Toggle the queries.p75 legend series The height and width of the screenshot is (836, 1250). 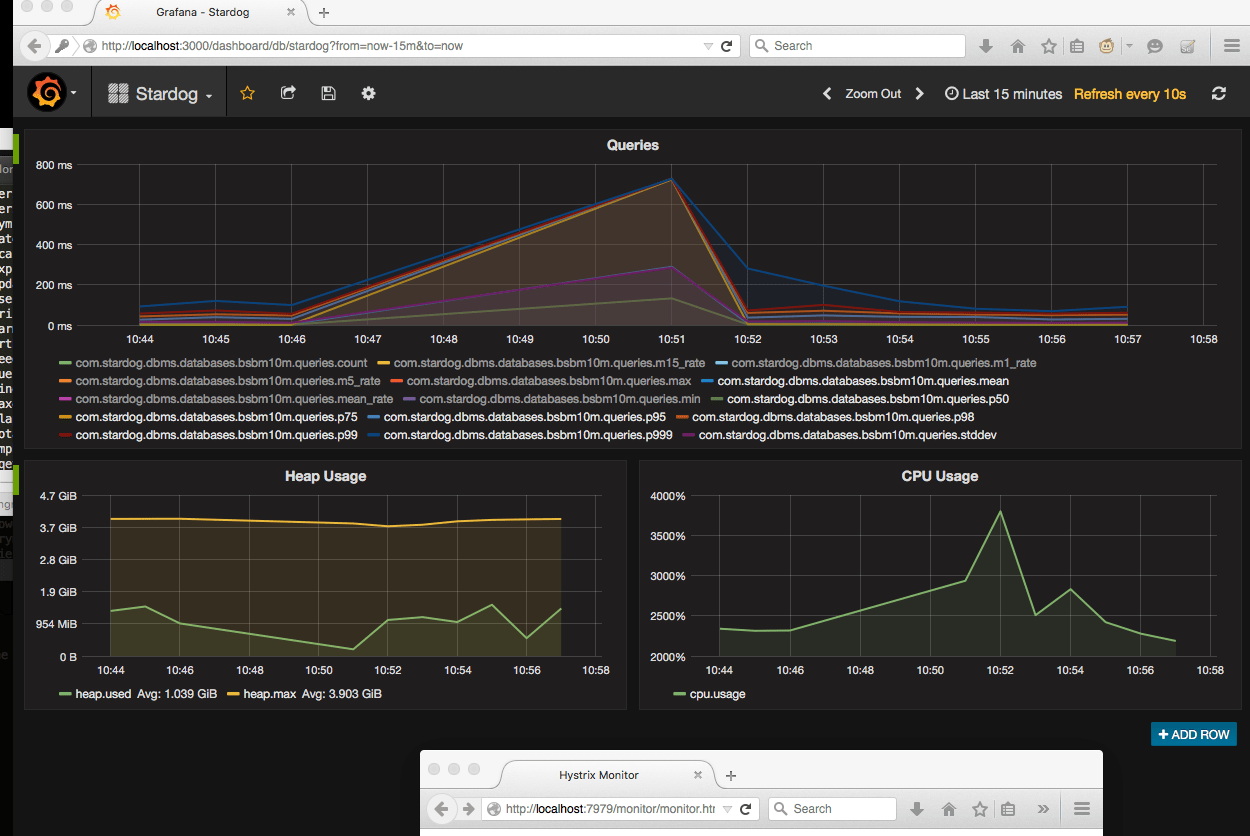click(216, 417)
